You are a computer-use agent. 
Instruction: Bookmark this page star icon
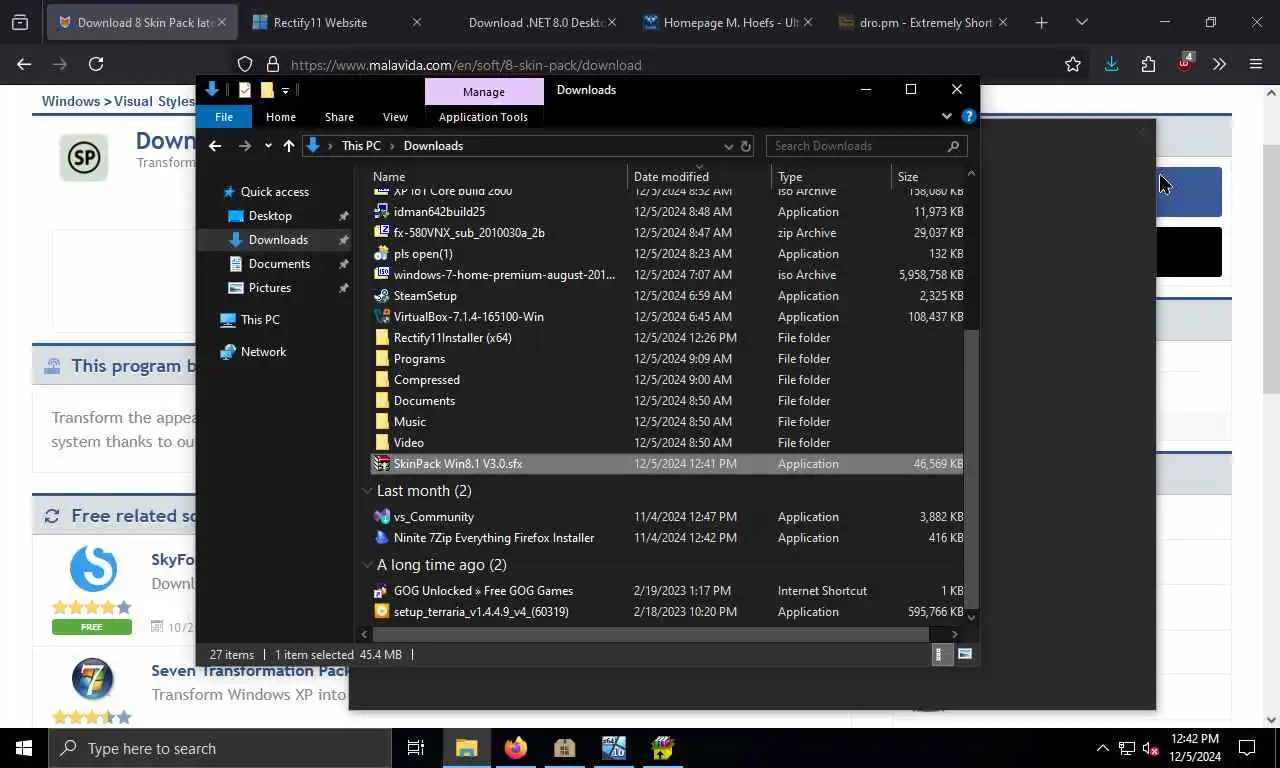pos(1073,64)
